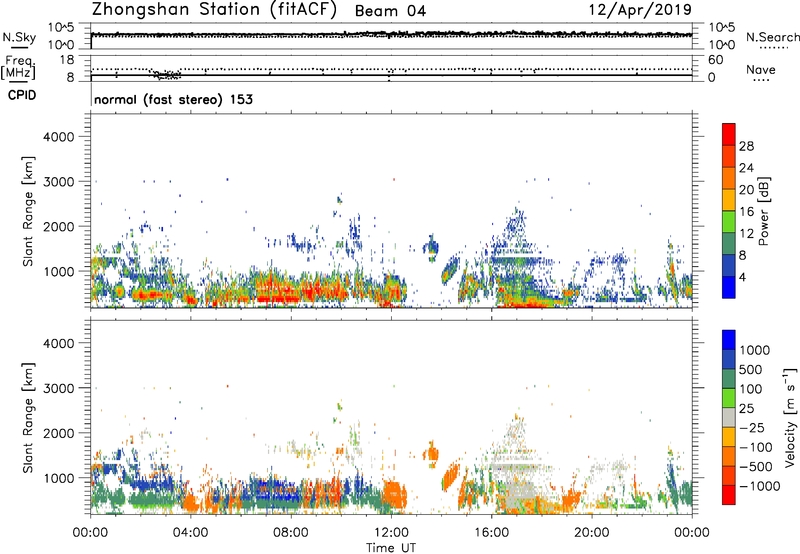Click the red top segment of Power colorbar
The height and width of the screenshot is (554, 800).
click(729, 134)
